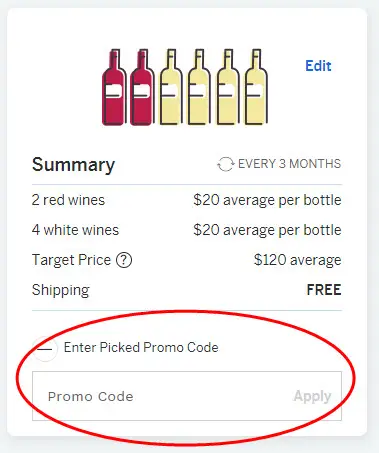Click the first white wine bottle icon

(171, 87)
